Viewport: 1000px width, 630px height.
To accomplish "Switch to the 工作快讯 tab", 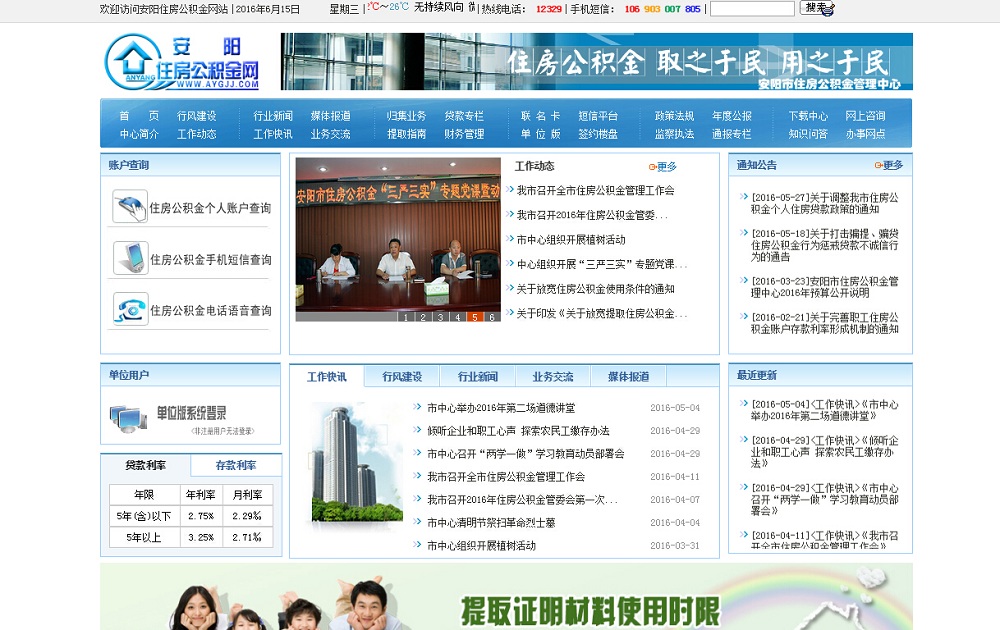I will click(x=327, y=377).
